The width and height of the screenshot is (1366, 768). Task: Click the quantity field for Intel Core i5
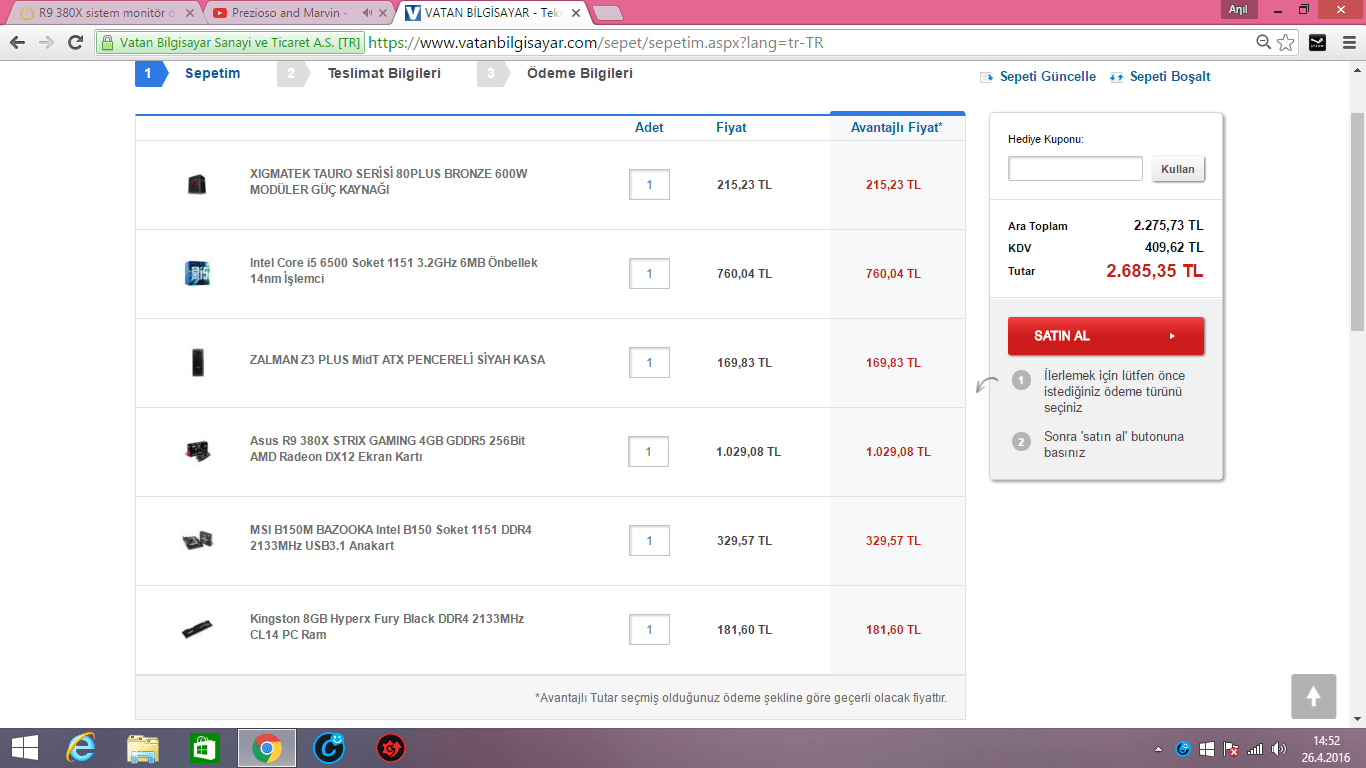[x=649, y=274]
